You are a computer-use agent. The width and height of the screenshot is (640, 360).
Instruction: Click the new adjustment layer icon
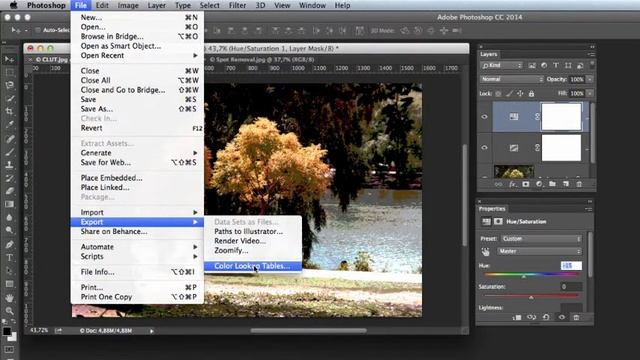(539, 184)
